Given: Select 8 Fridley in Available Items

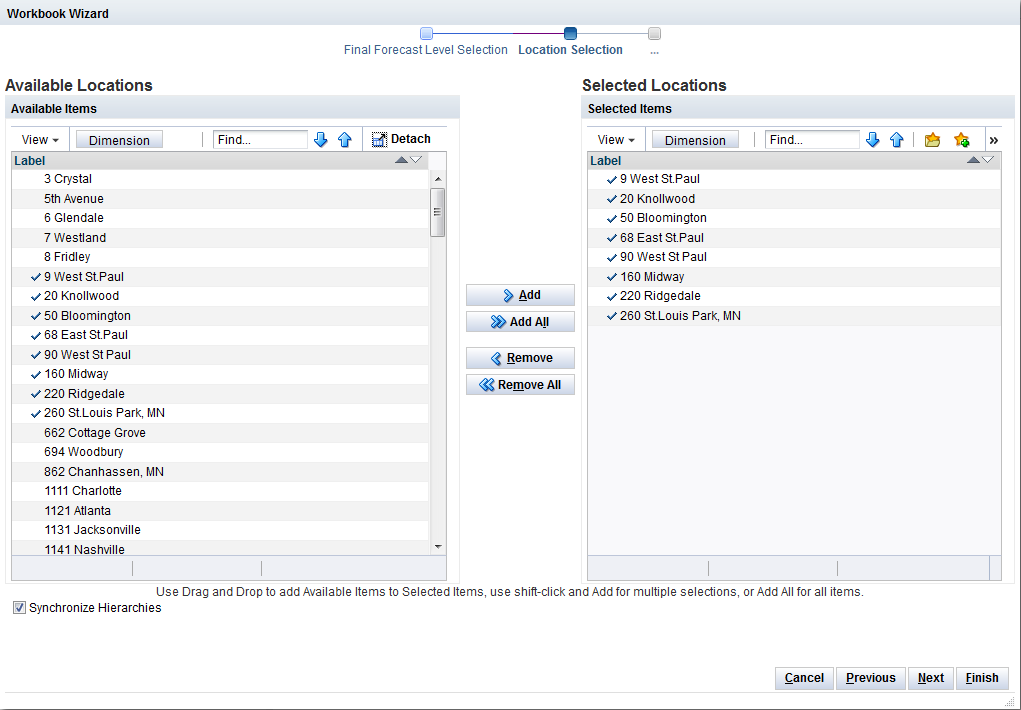Looking at the screenshot, I should (x=220, y=257).
